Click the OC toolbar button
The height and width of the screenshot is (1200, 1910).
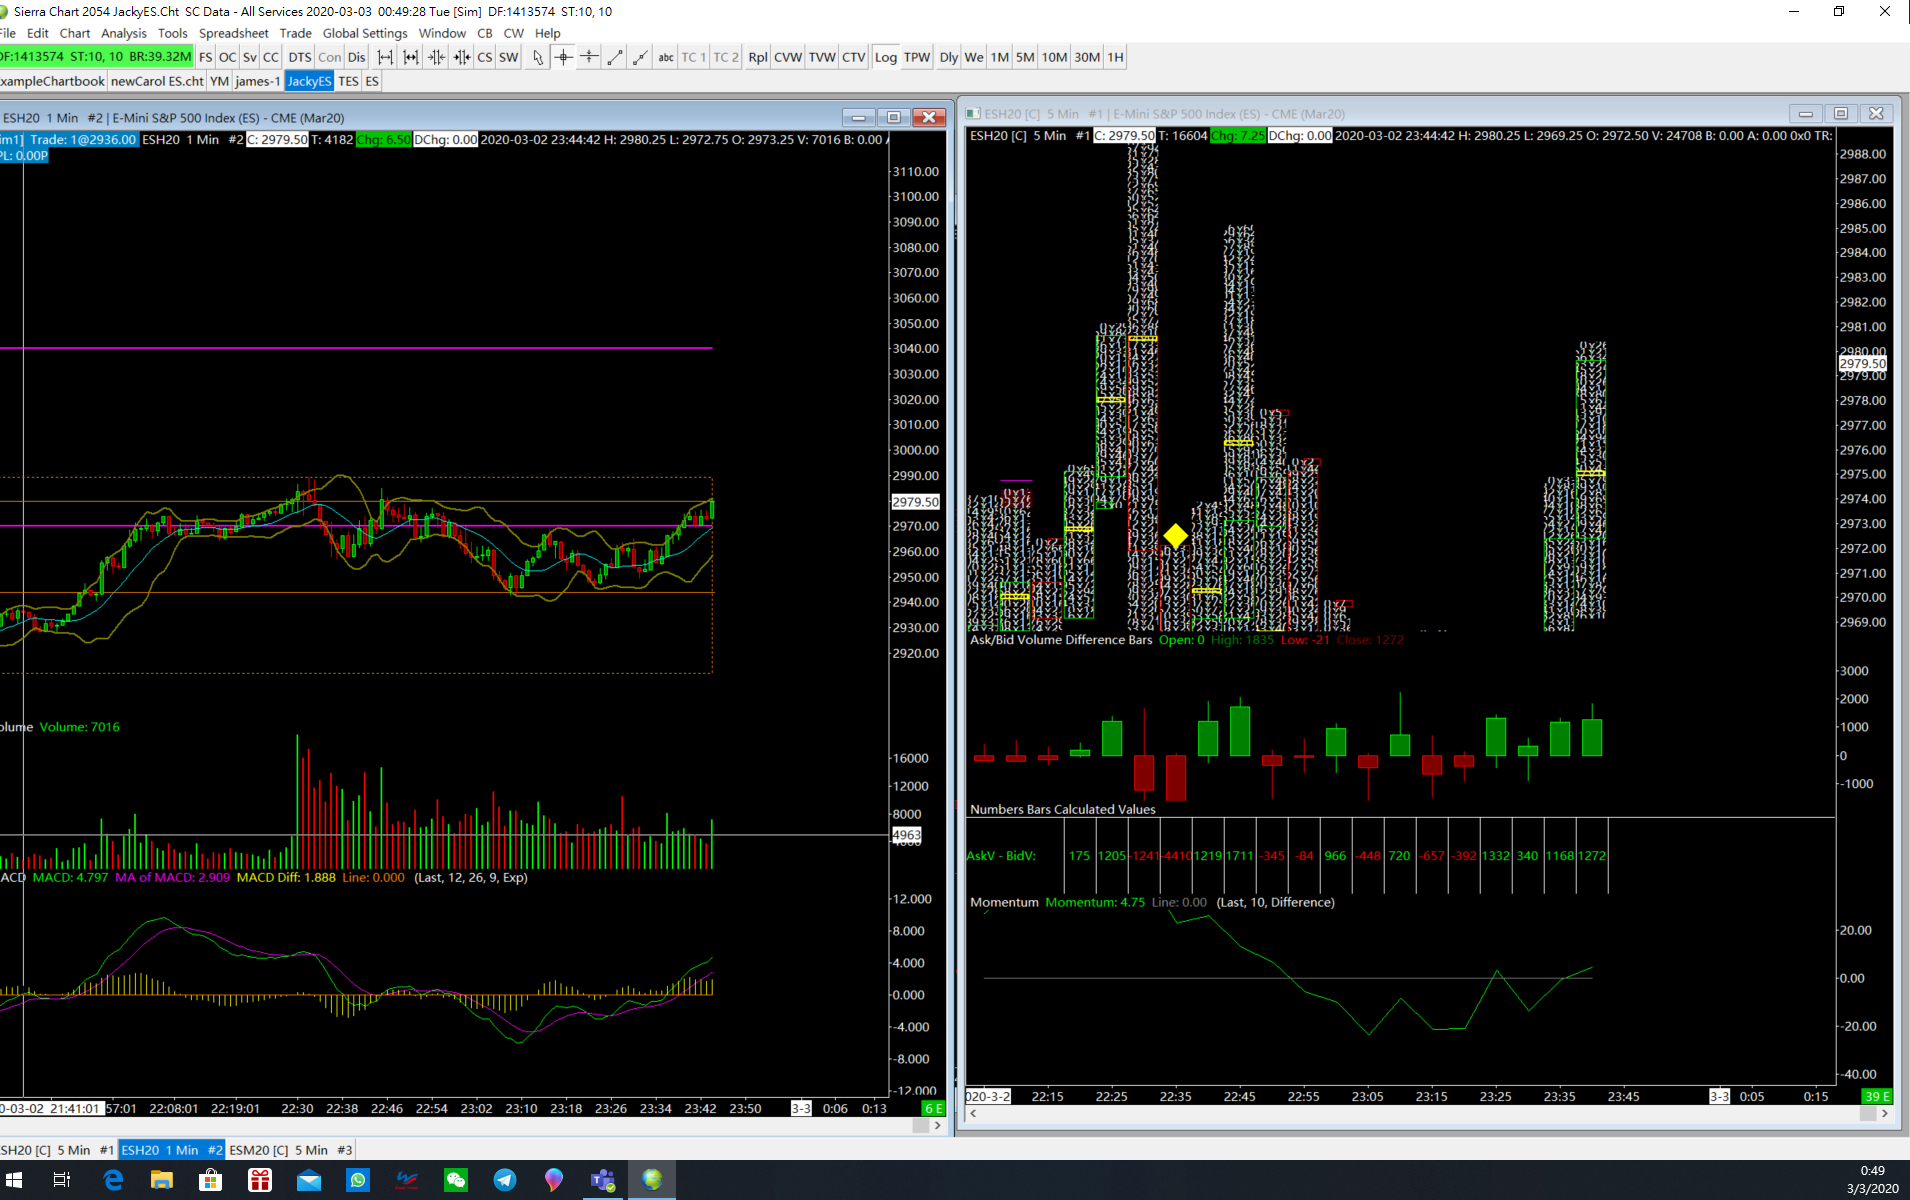pyautogui.click(x=228, y=57)
